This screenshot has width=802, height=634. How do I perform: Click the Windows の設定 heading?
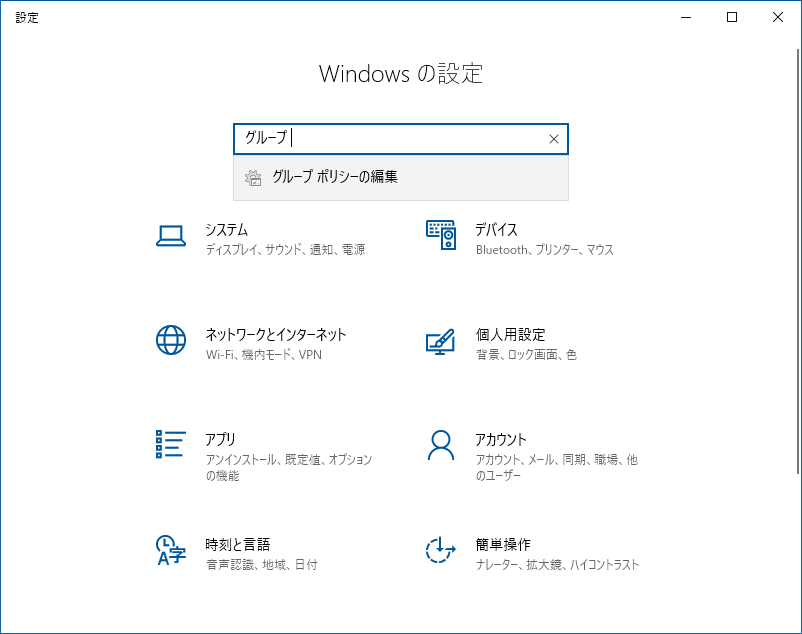[400, 74]
